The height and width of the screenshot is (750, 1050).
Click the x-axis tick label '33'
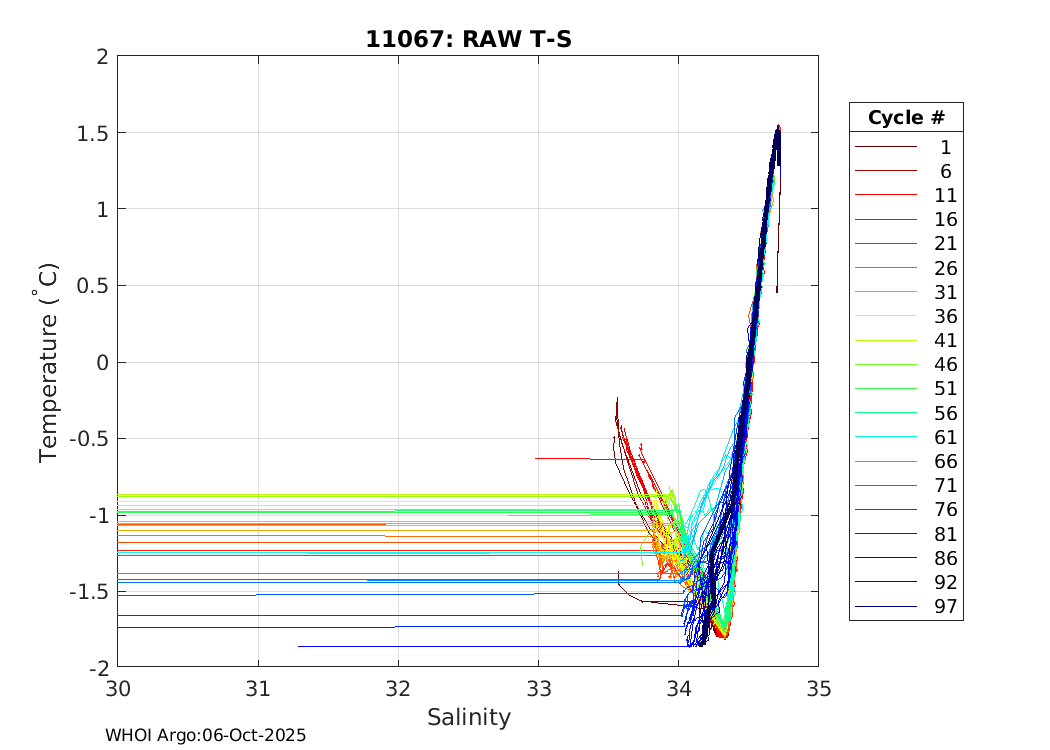coord(538,688)
